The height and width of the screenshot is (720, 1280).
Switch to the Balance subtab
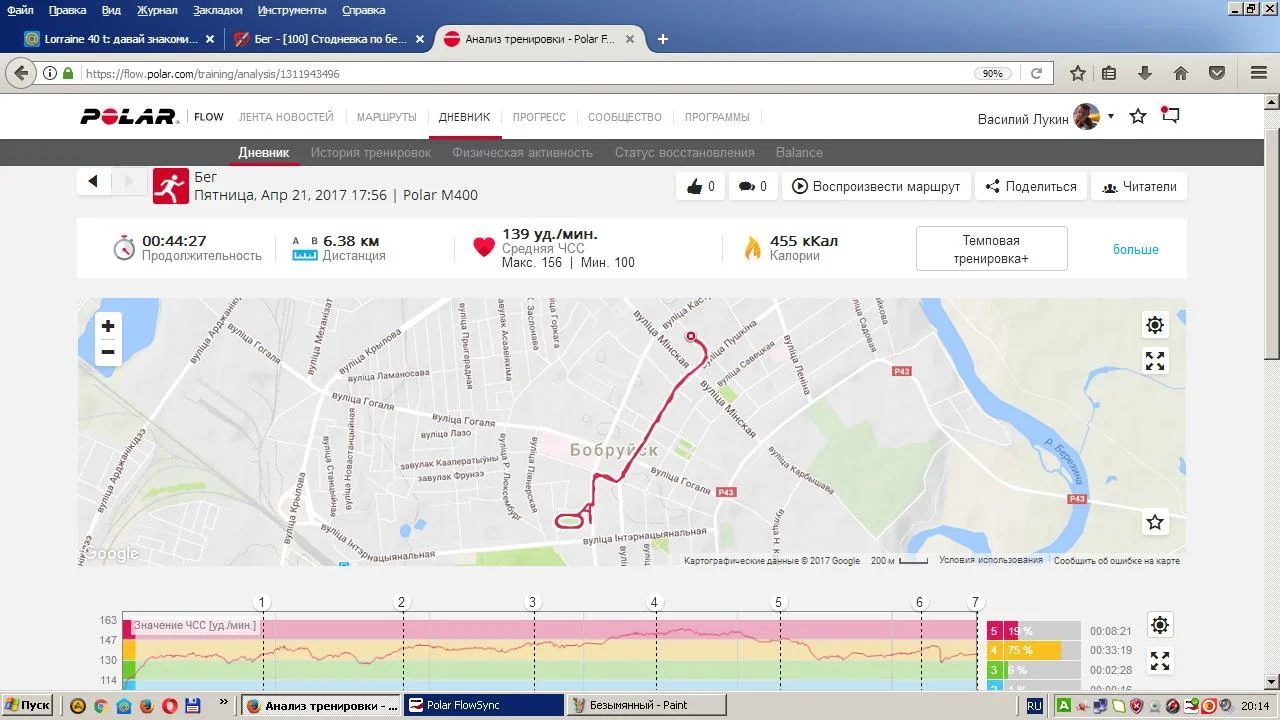point(799,153)
